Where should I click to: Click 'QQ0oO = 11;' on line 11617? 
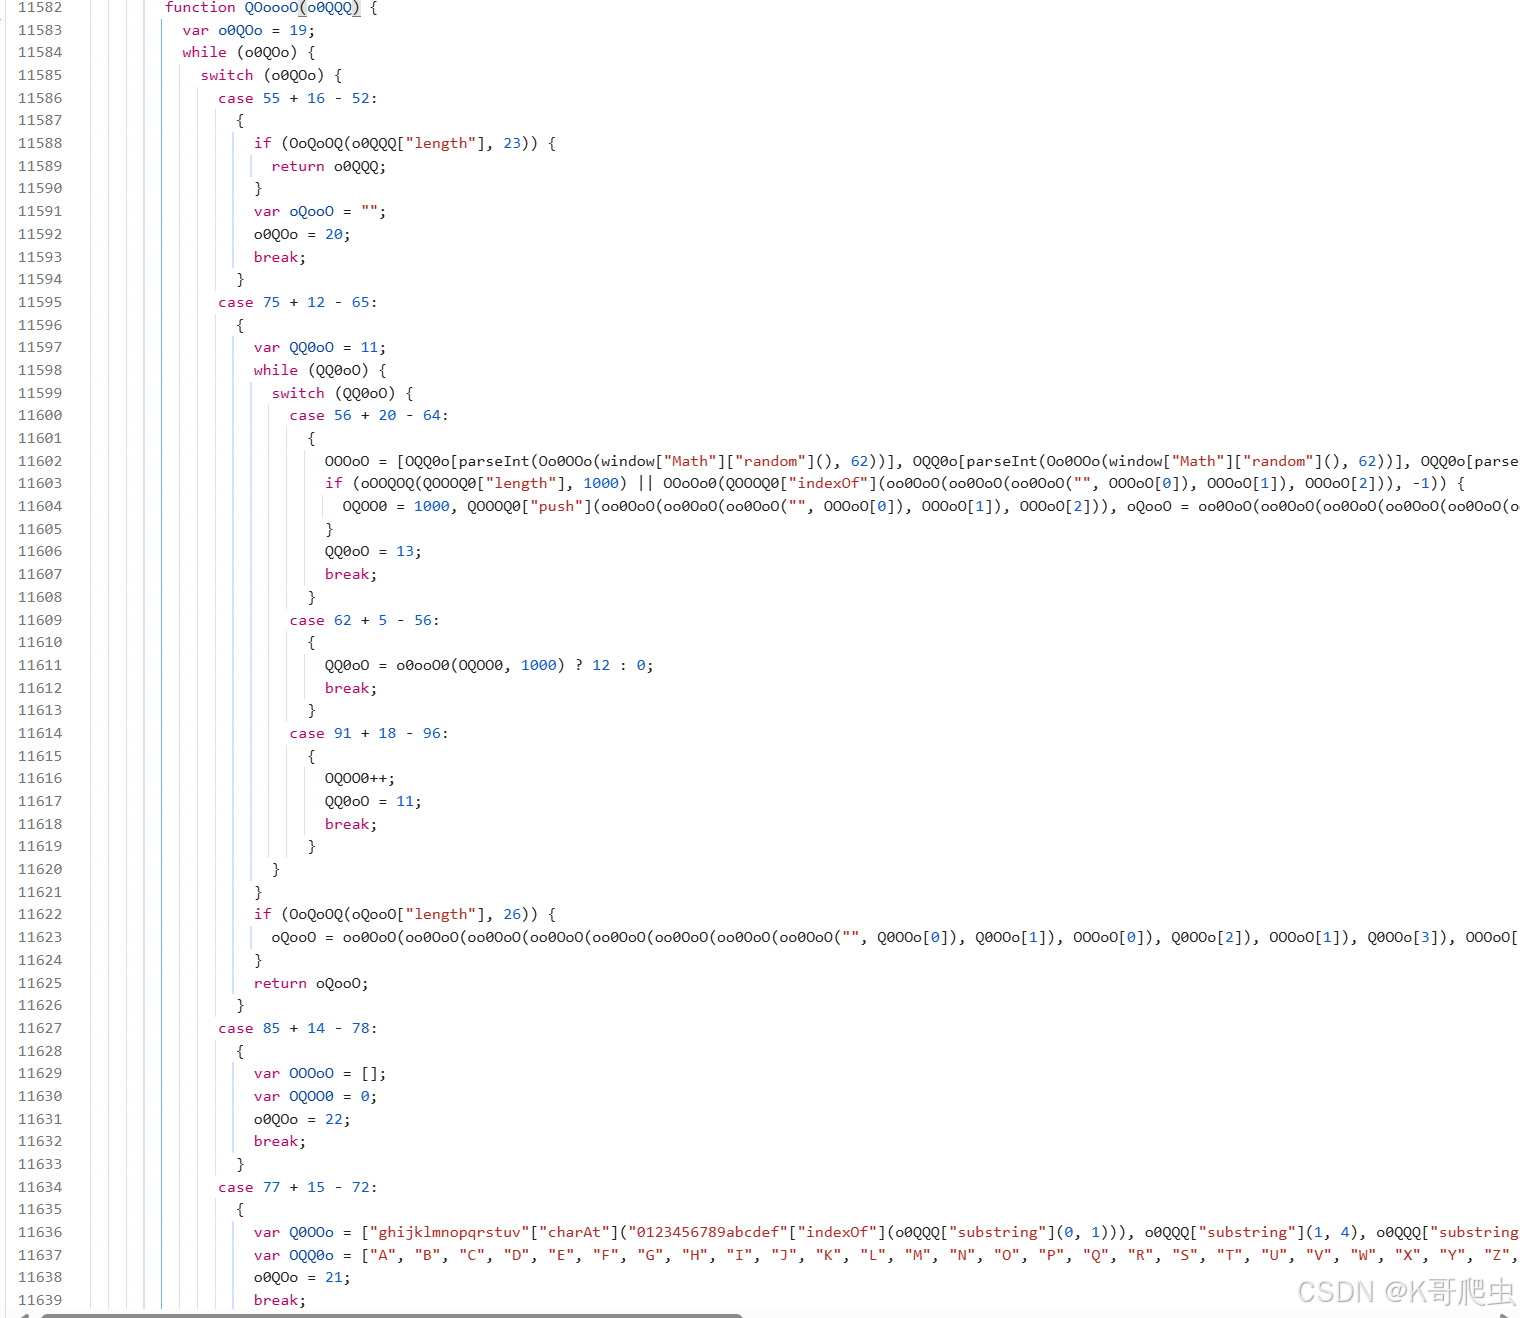click(x=373, y=801)
